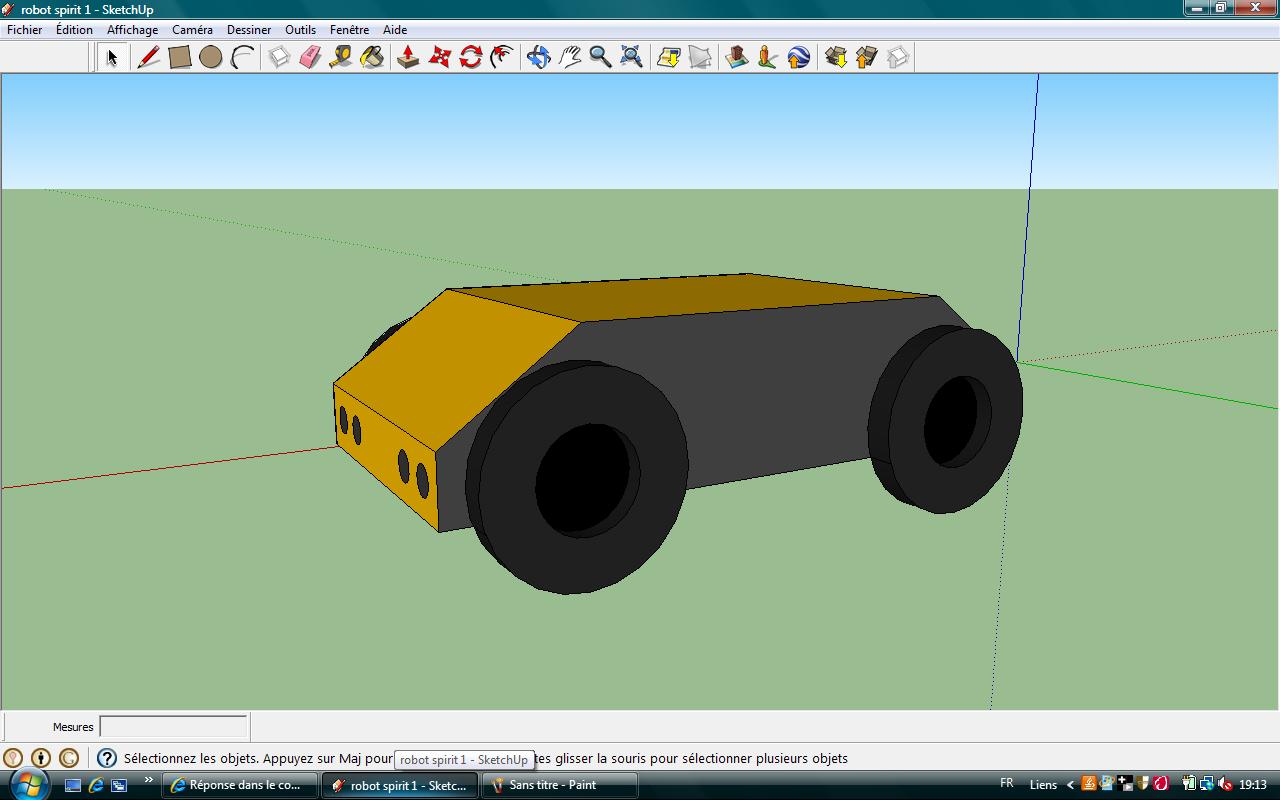Click the orange figure with arrow icon
Viewport: 1280px width, 800px height.
click(768, 57)
